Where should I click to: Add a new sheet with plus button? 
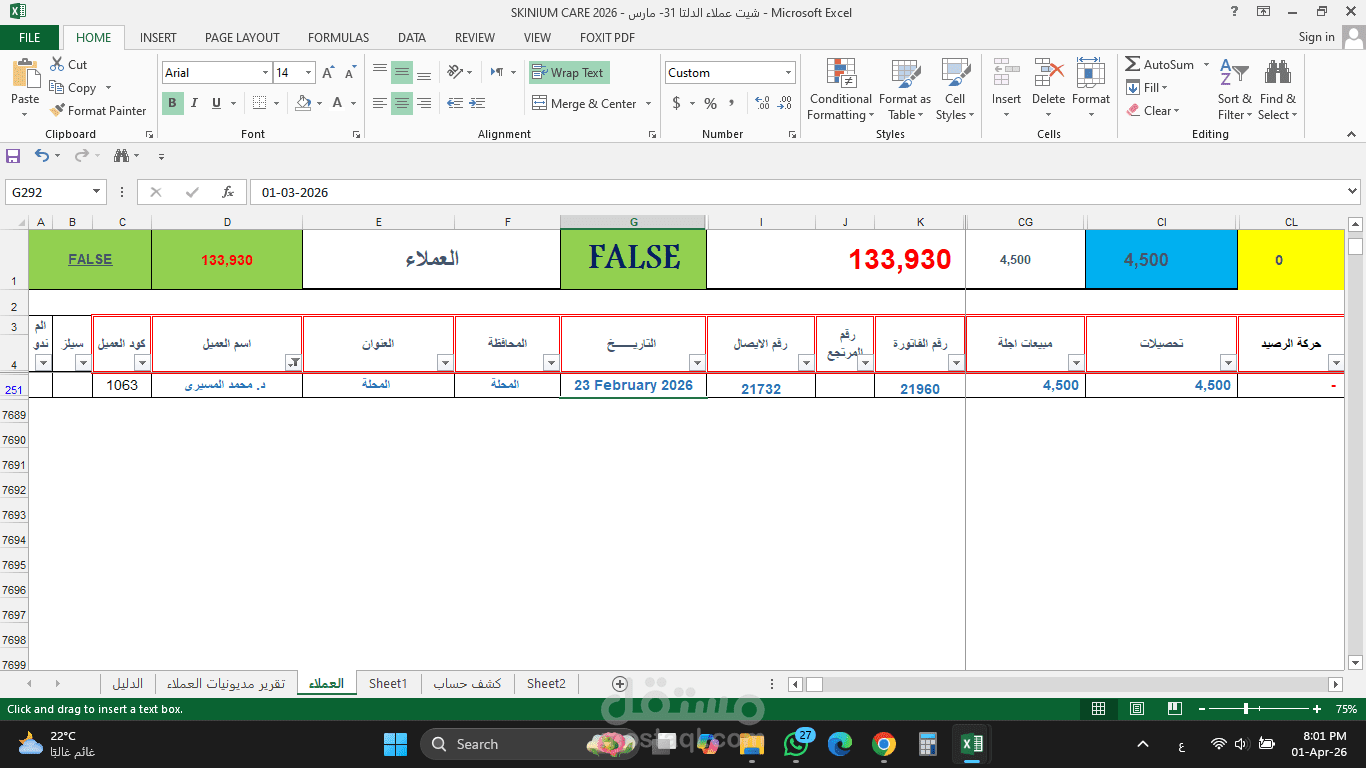pos(619,684)
